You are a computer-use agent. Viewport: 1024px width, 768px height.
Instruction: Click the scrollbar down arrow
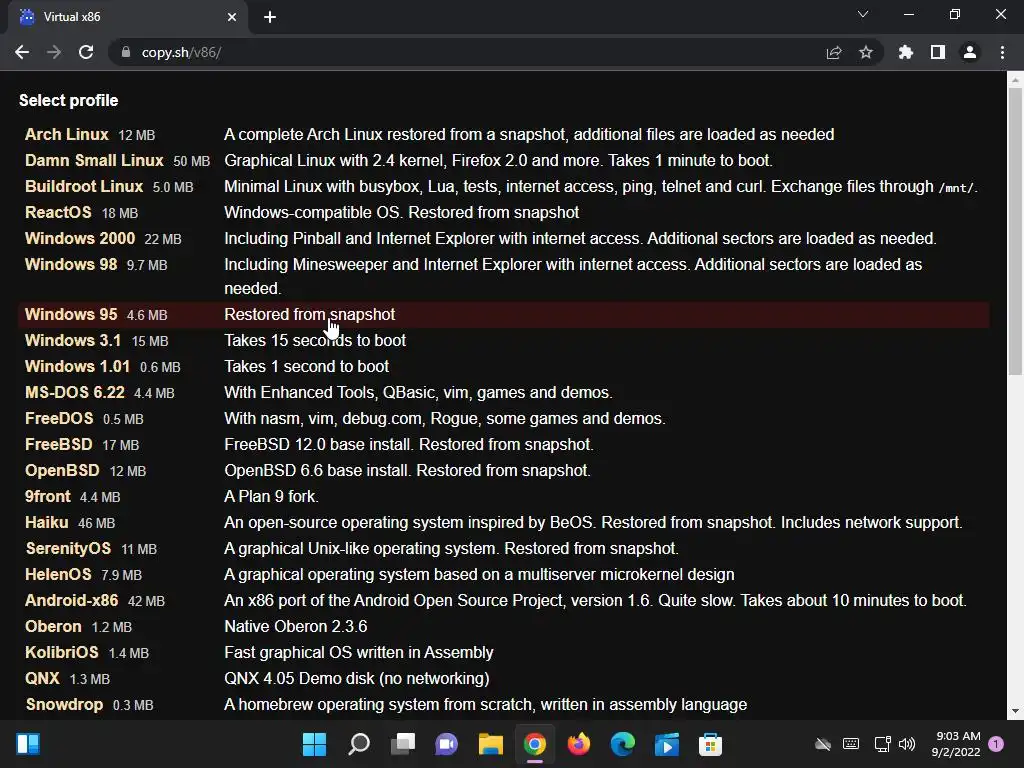(1015, 712)
